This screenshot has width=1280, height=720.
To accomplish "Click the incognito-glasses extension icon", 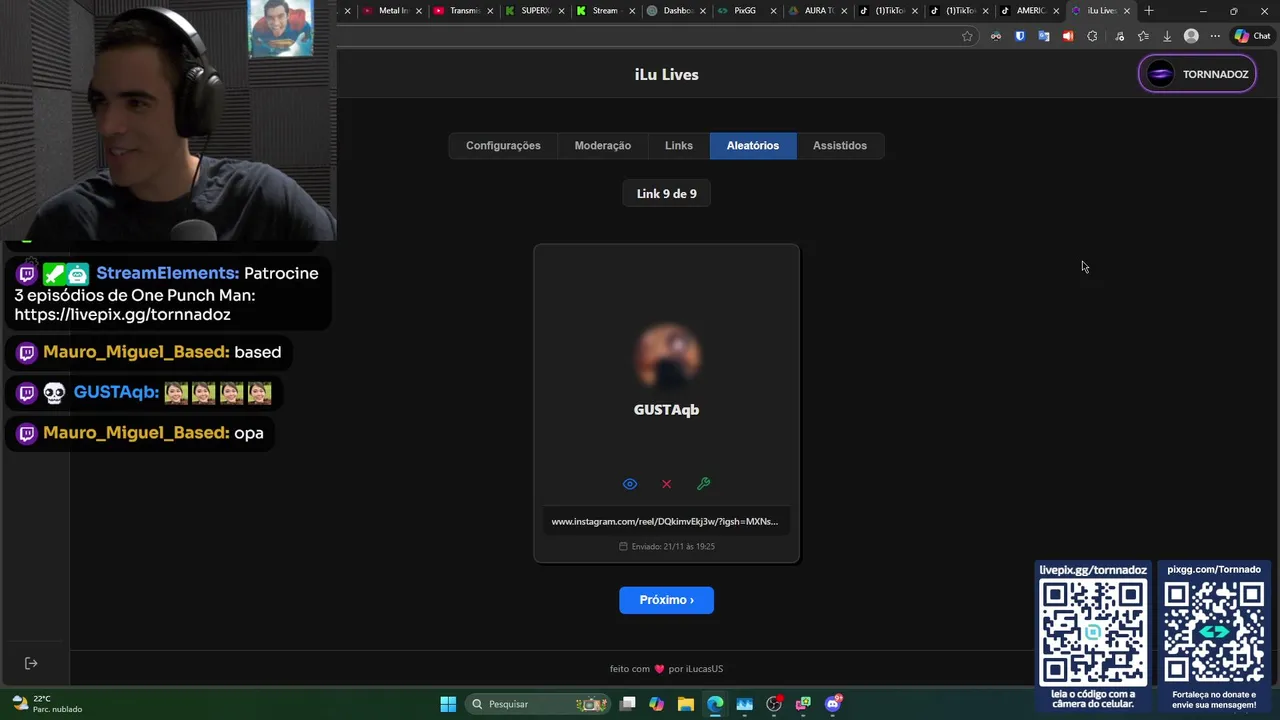I will [x=996, y=36].
